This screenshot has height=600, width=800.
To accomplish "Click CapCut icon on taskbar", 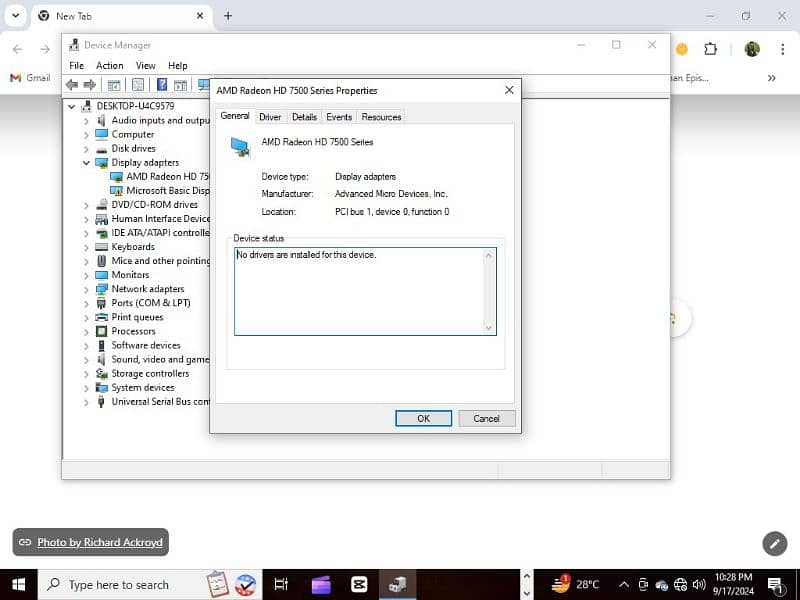I will click(359, 585).
